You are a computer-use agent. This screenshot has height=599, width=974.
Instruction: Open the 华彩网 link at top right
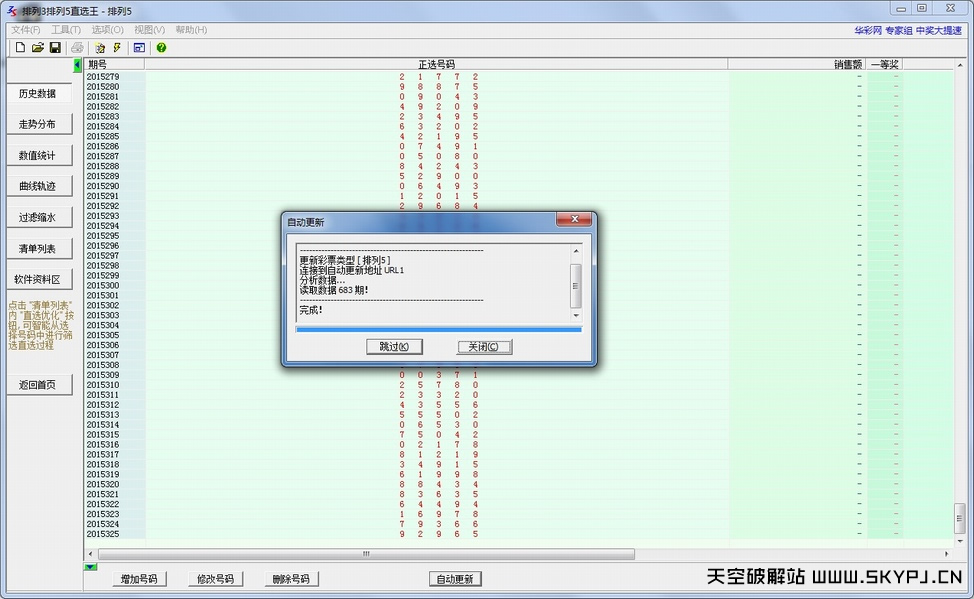867,30
